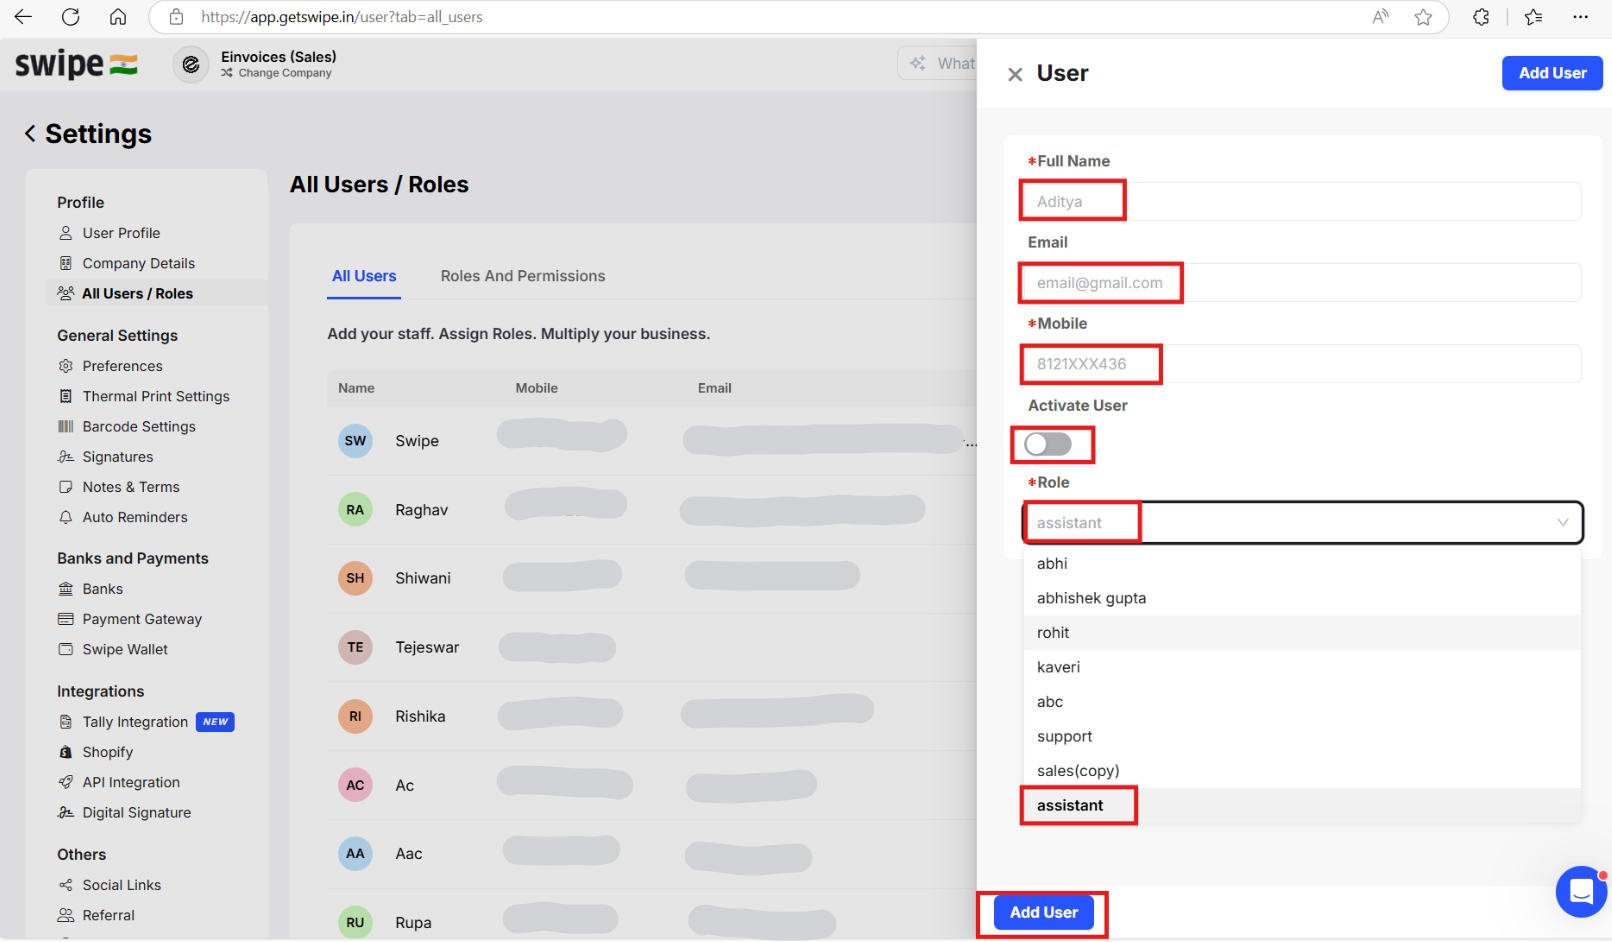The height and width of the screenshot is (942, 1612).
Task: Open the browser extensions icon
Action: click(x=1481, y=16)
